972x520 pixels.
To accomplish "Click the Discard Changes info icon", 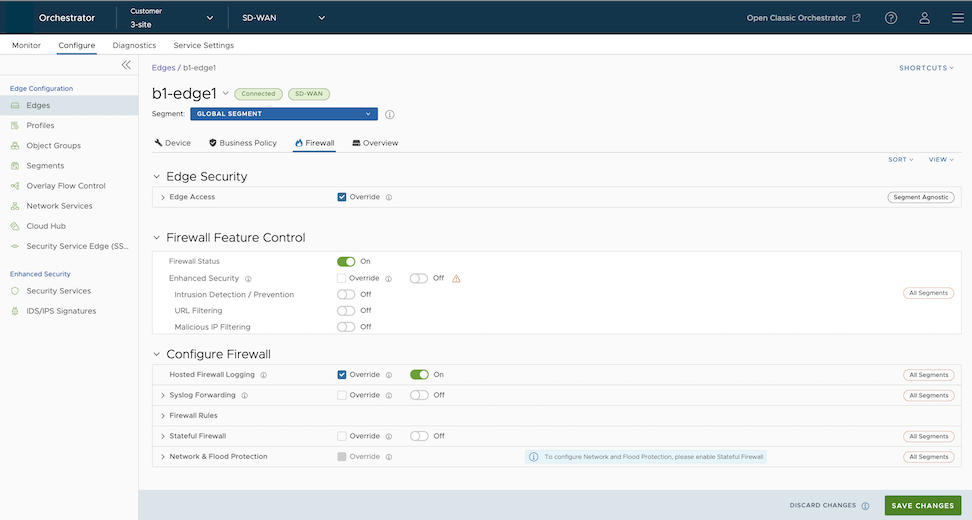I will pyautogui.click(x=865, y=506).
